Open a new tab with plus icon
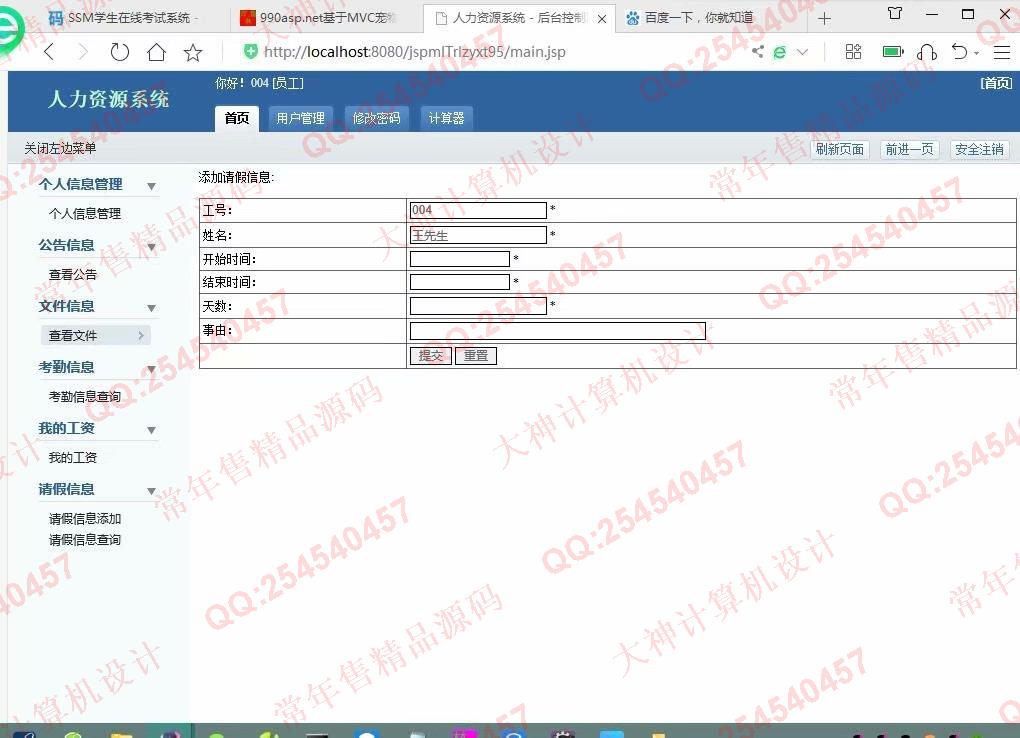 point(824,18)
